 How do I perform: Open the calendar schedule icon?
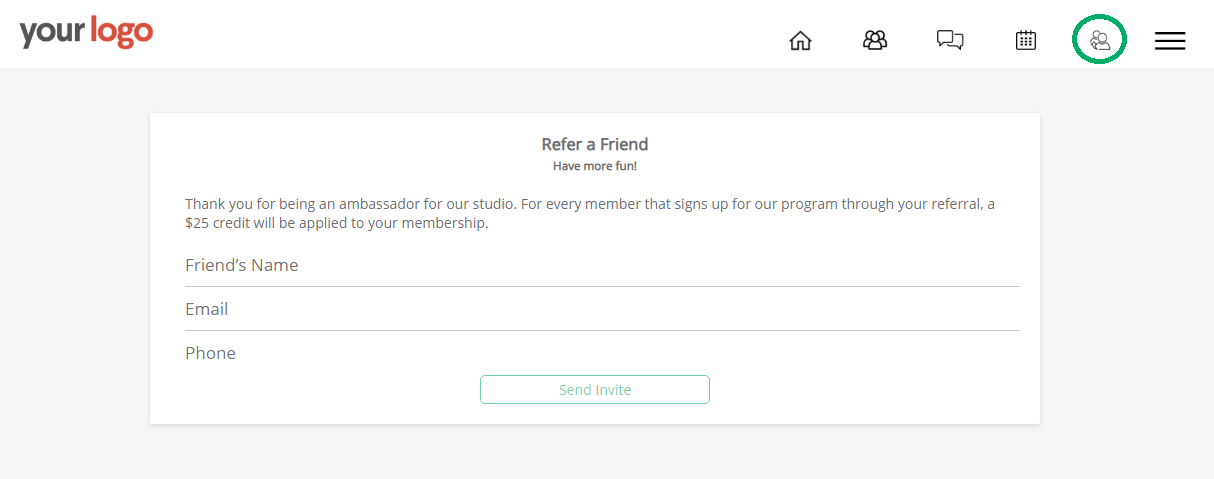pyautogui.click(x=1025, y=40)
